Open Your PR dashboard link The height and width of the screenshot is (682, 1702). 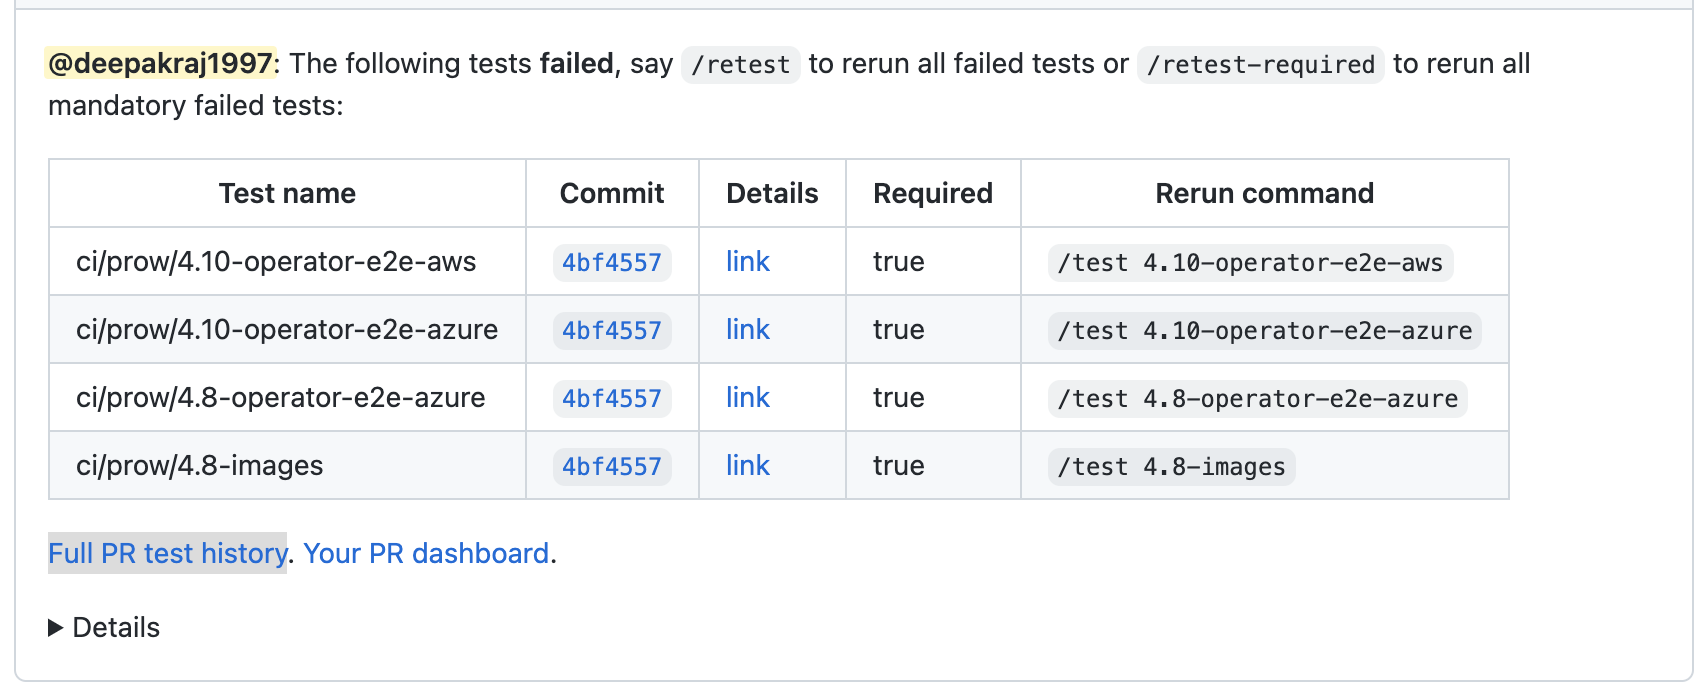click(x=426, y=553)
